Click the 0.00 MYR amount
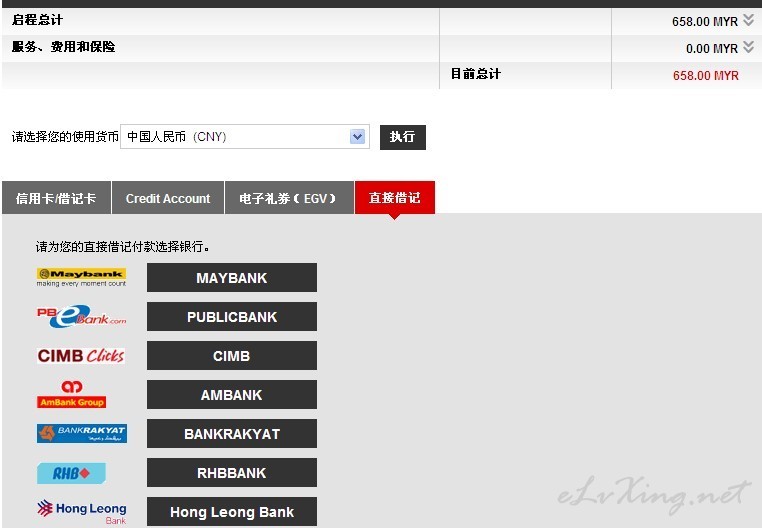 [x=712, y=49]
